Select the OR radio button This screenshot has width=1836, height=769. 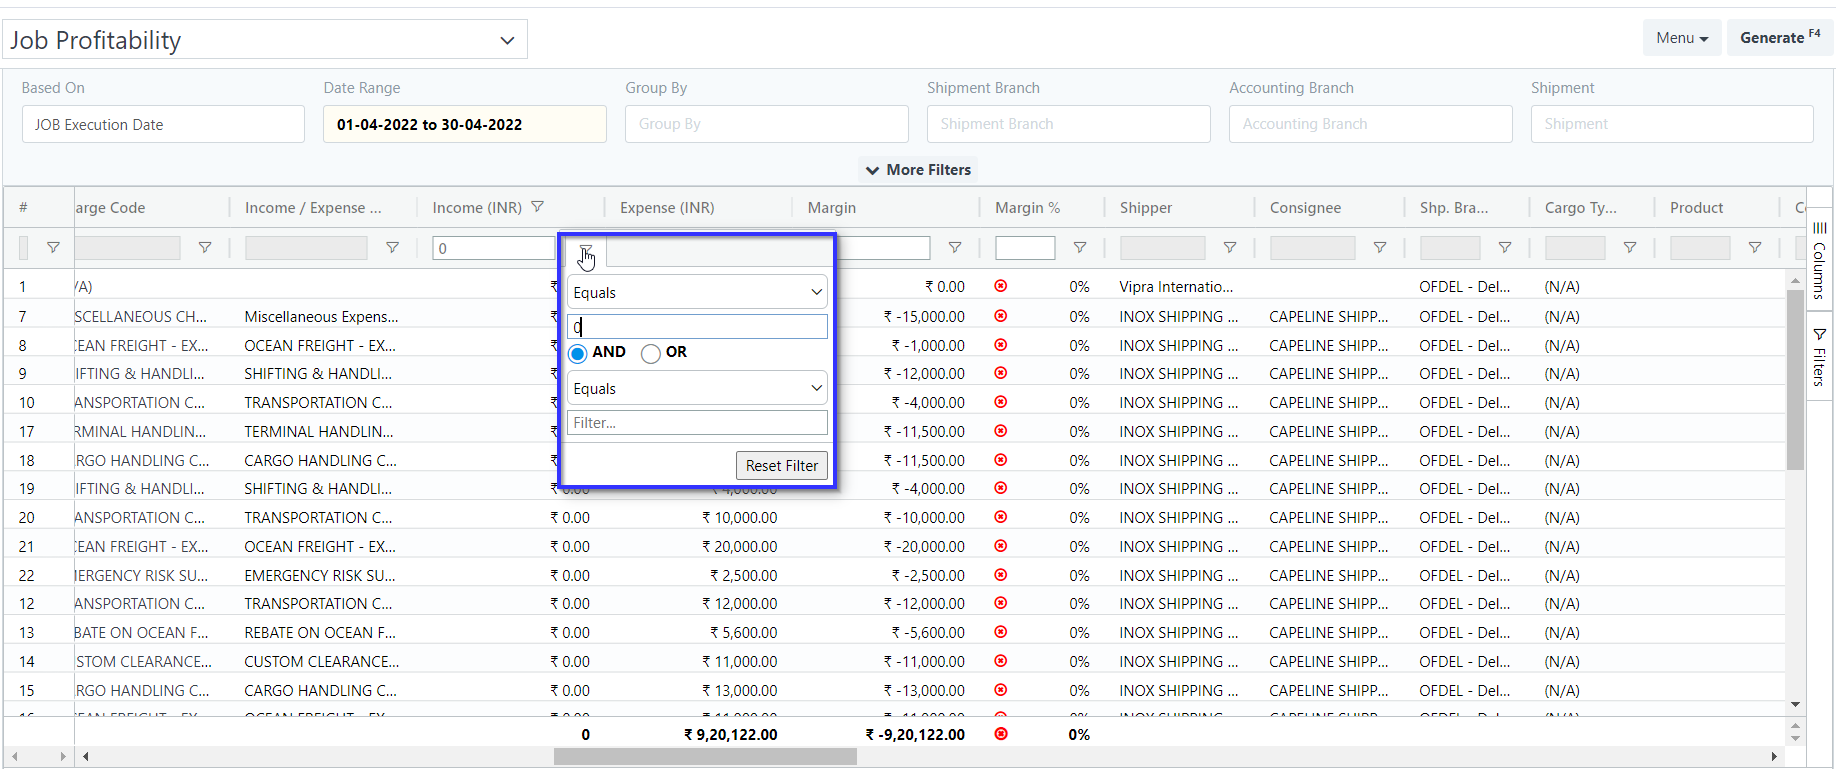[x=651, y=353]
